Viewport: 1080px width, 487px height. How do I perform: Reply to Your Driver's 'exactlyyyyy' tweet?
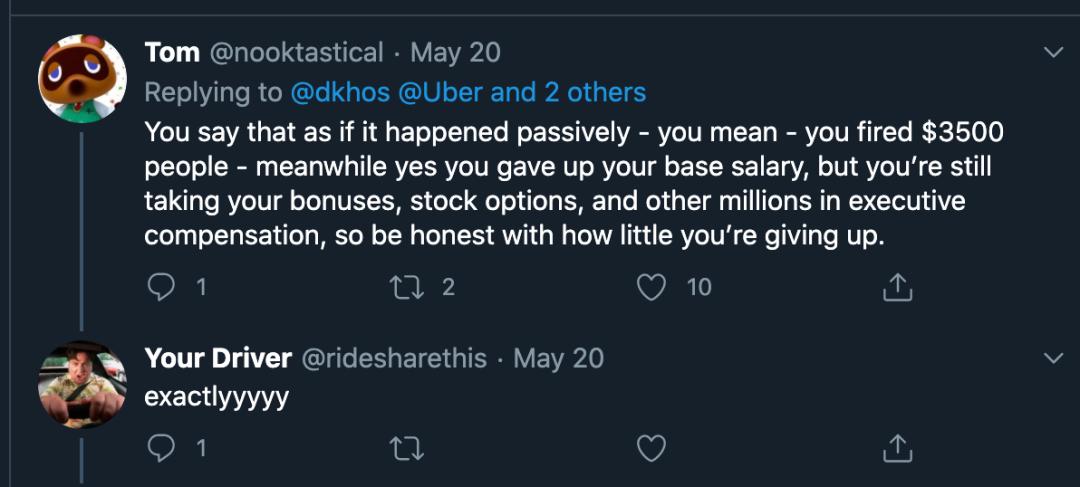(x=161, y=449)
